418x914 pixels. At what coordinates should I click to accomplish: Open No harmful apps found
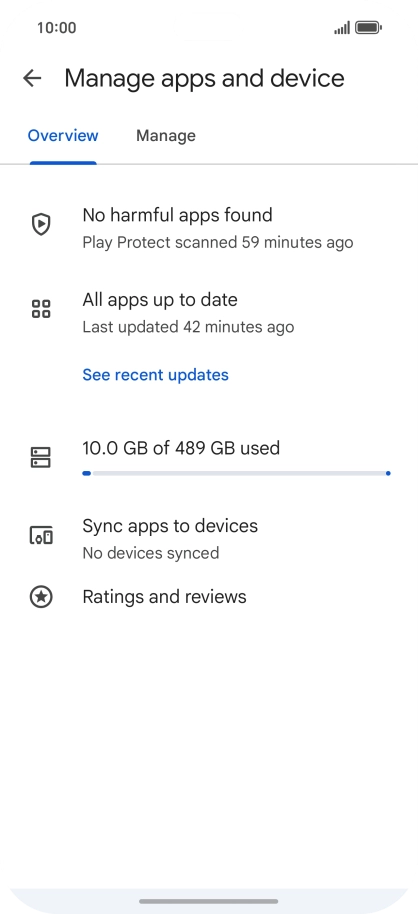click(177, 215)
